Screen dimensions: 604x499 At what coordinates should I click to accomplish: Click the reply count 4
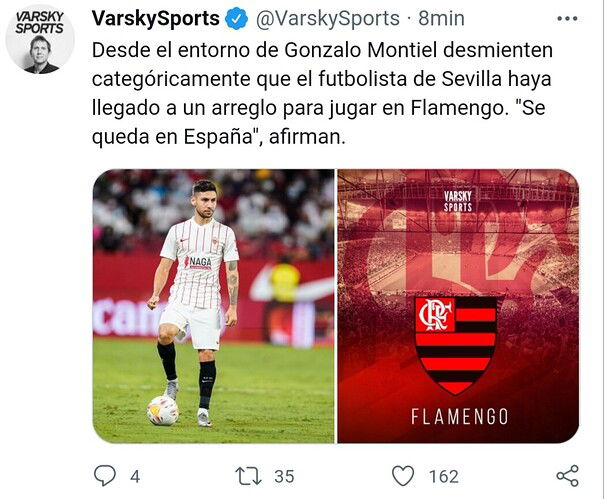[135, 477]
